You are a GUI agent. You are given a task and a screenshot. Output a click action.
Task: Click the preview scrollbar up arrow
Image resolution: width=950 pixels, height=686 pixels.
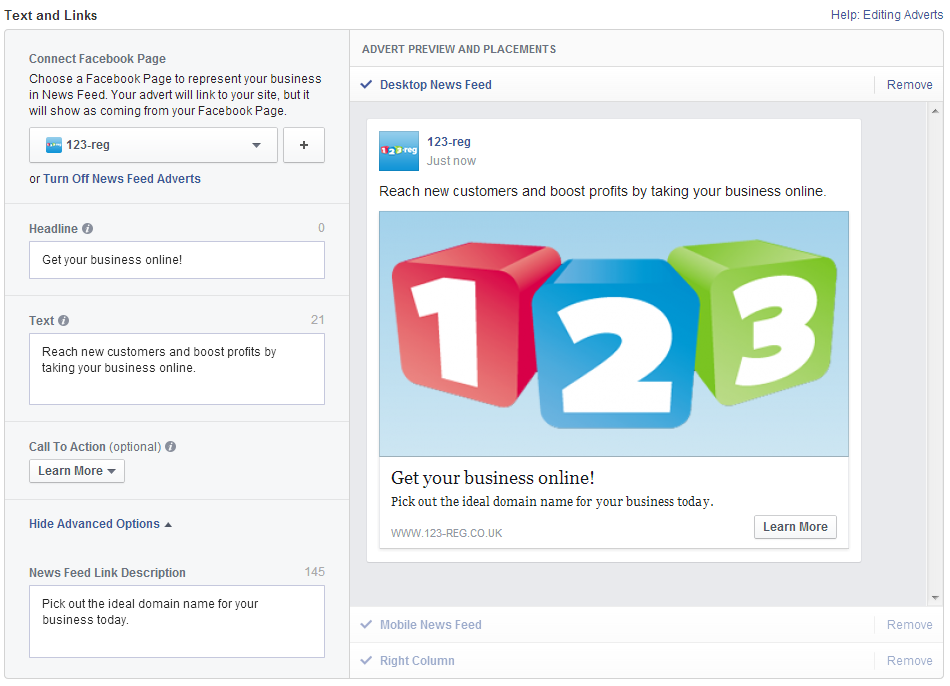(935, 111)
